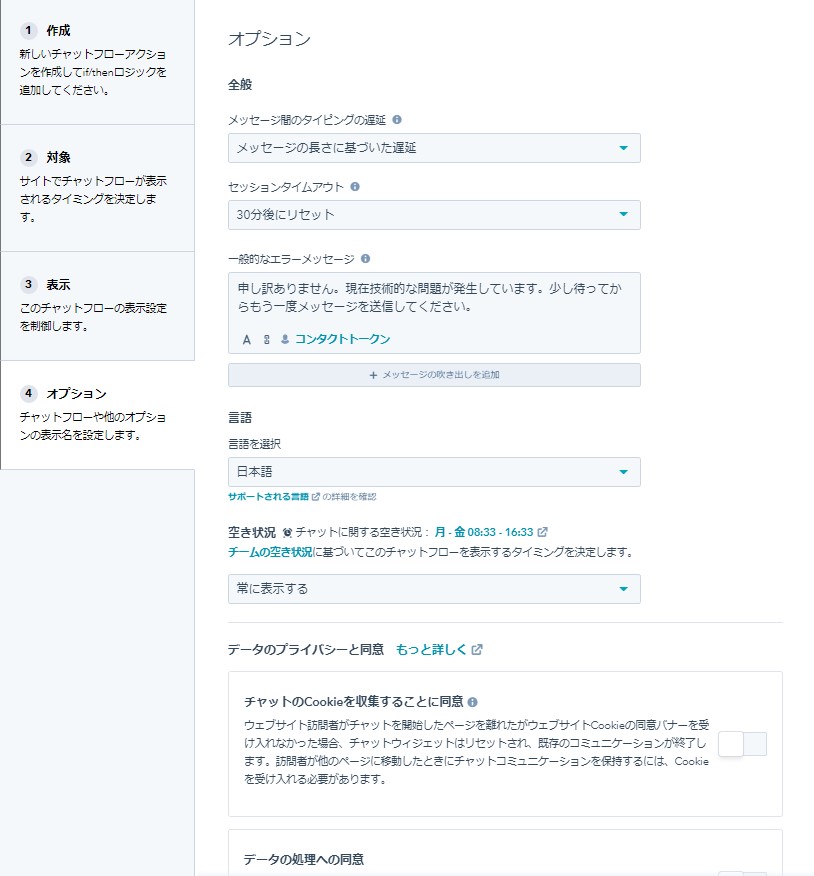Open 月 - 金 08:33 - 16:33 availability link
Viewport: 814px width, 876px height.
(x=484, y=532)
